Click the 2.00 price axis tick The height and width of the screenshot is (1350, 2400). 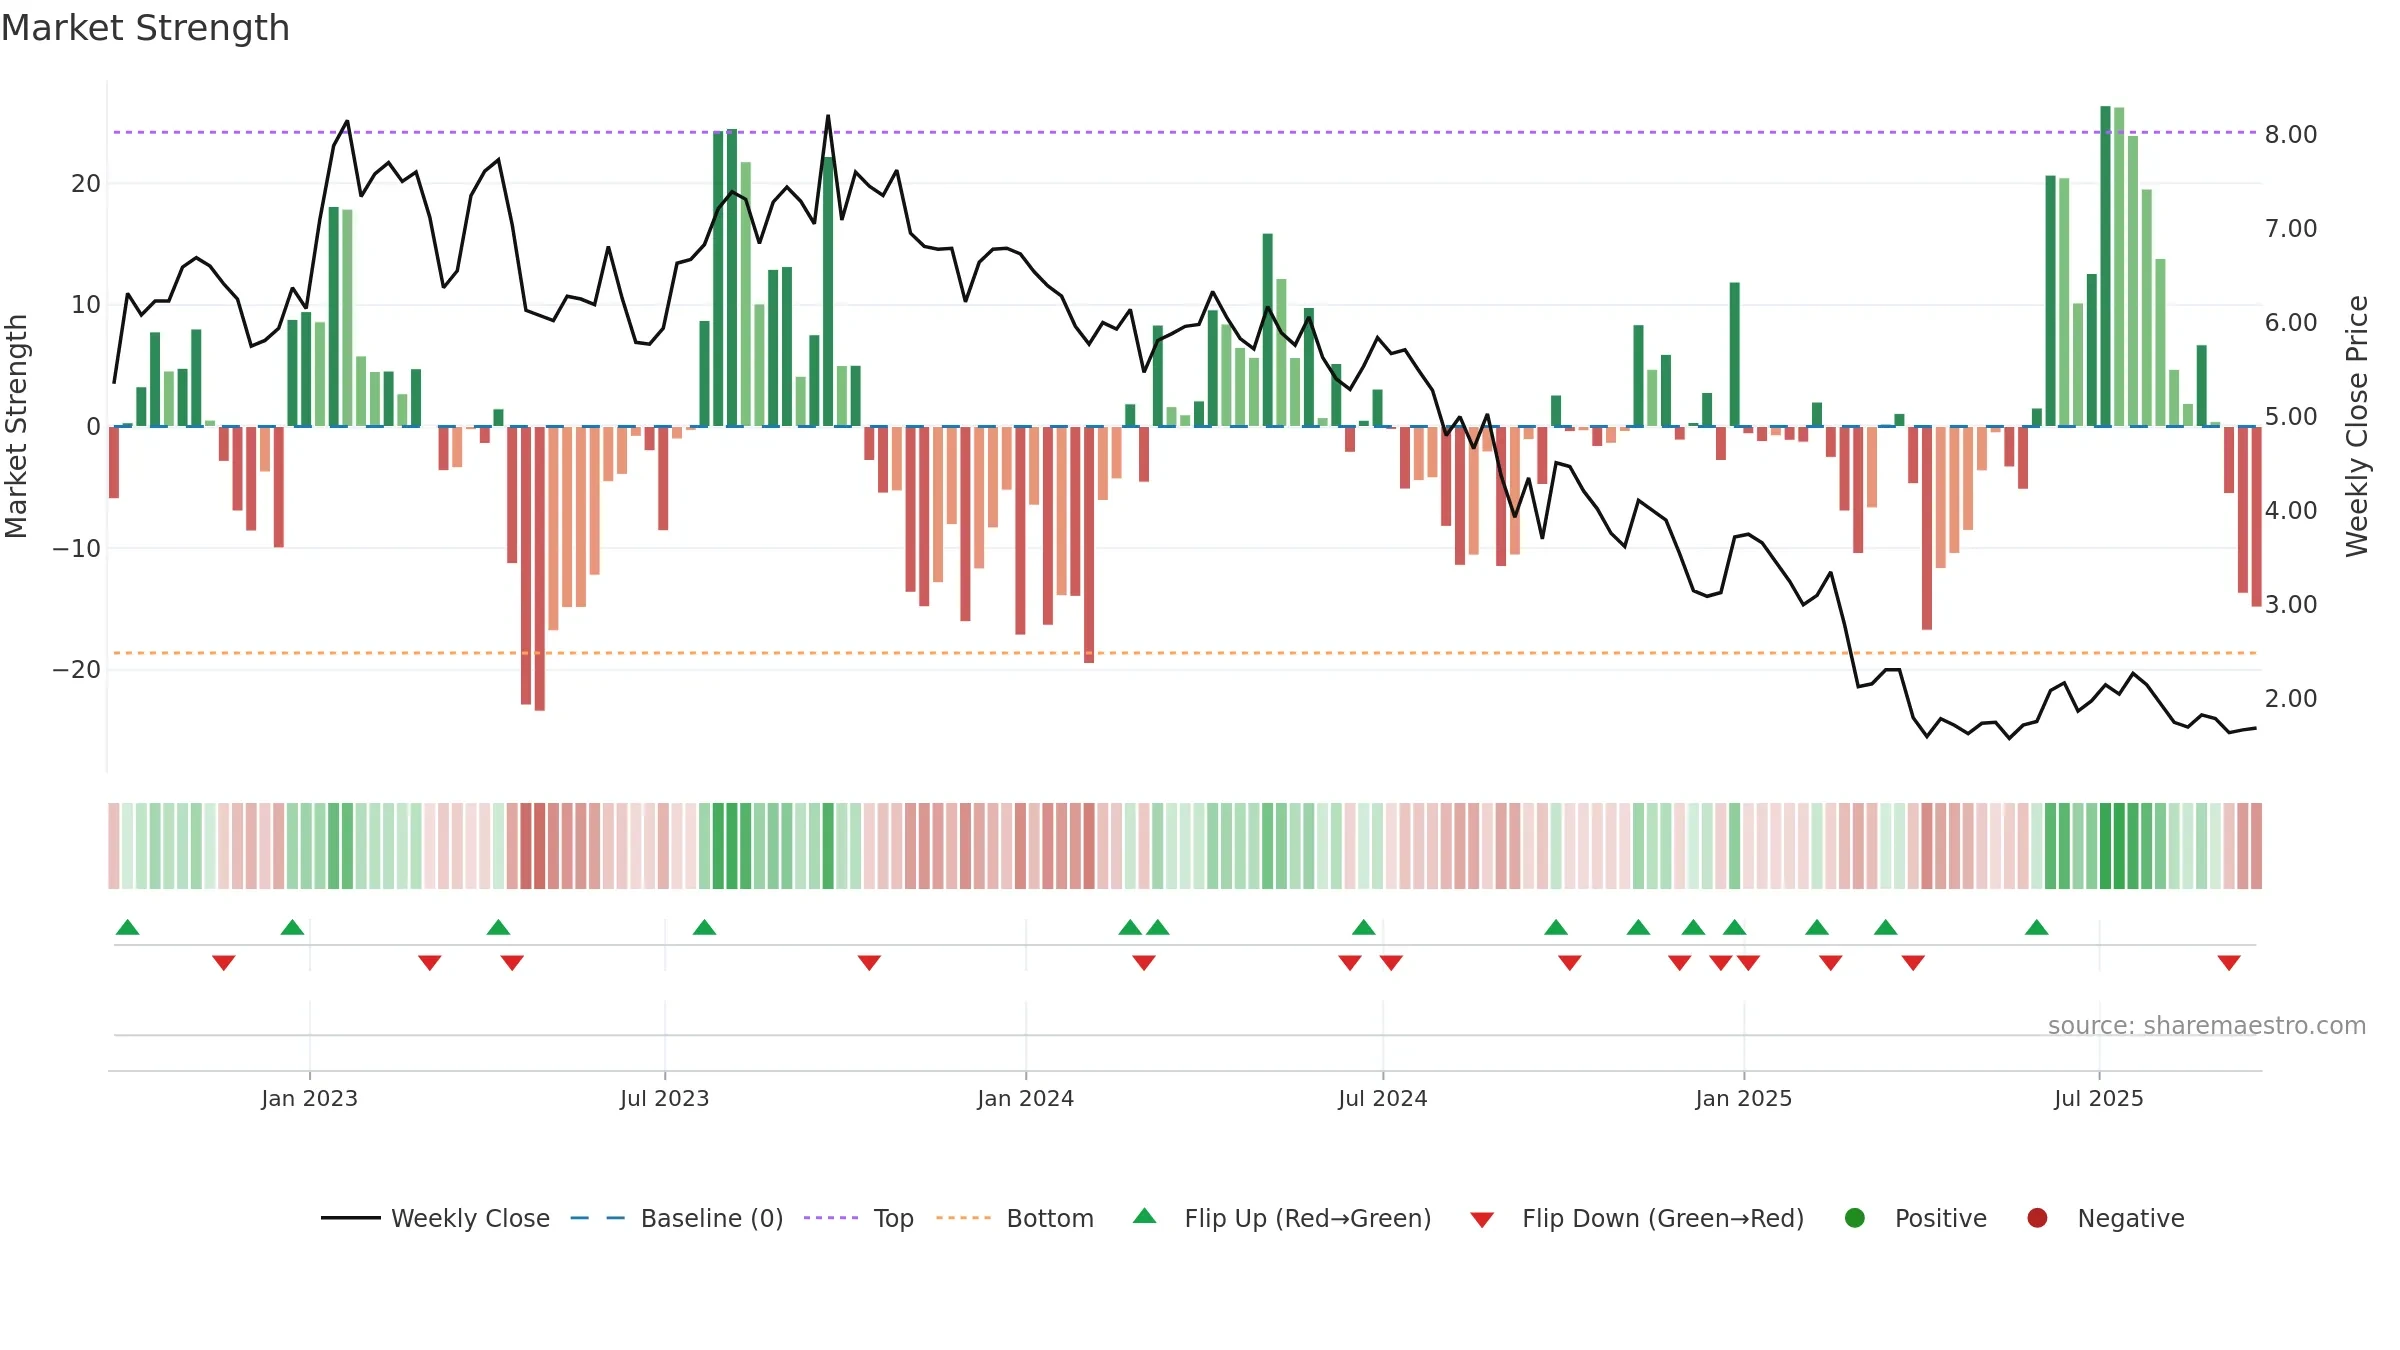point(2291,698)
